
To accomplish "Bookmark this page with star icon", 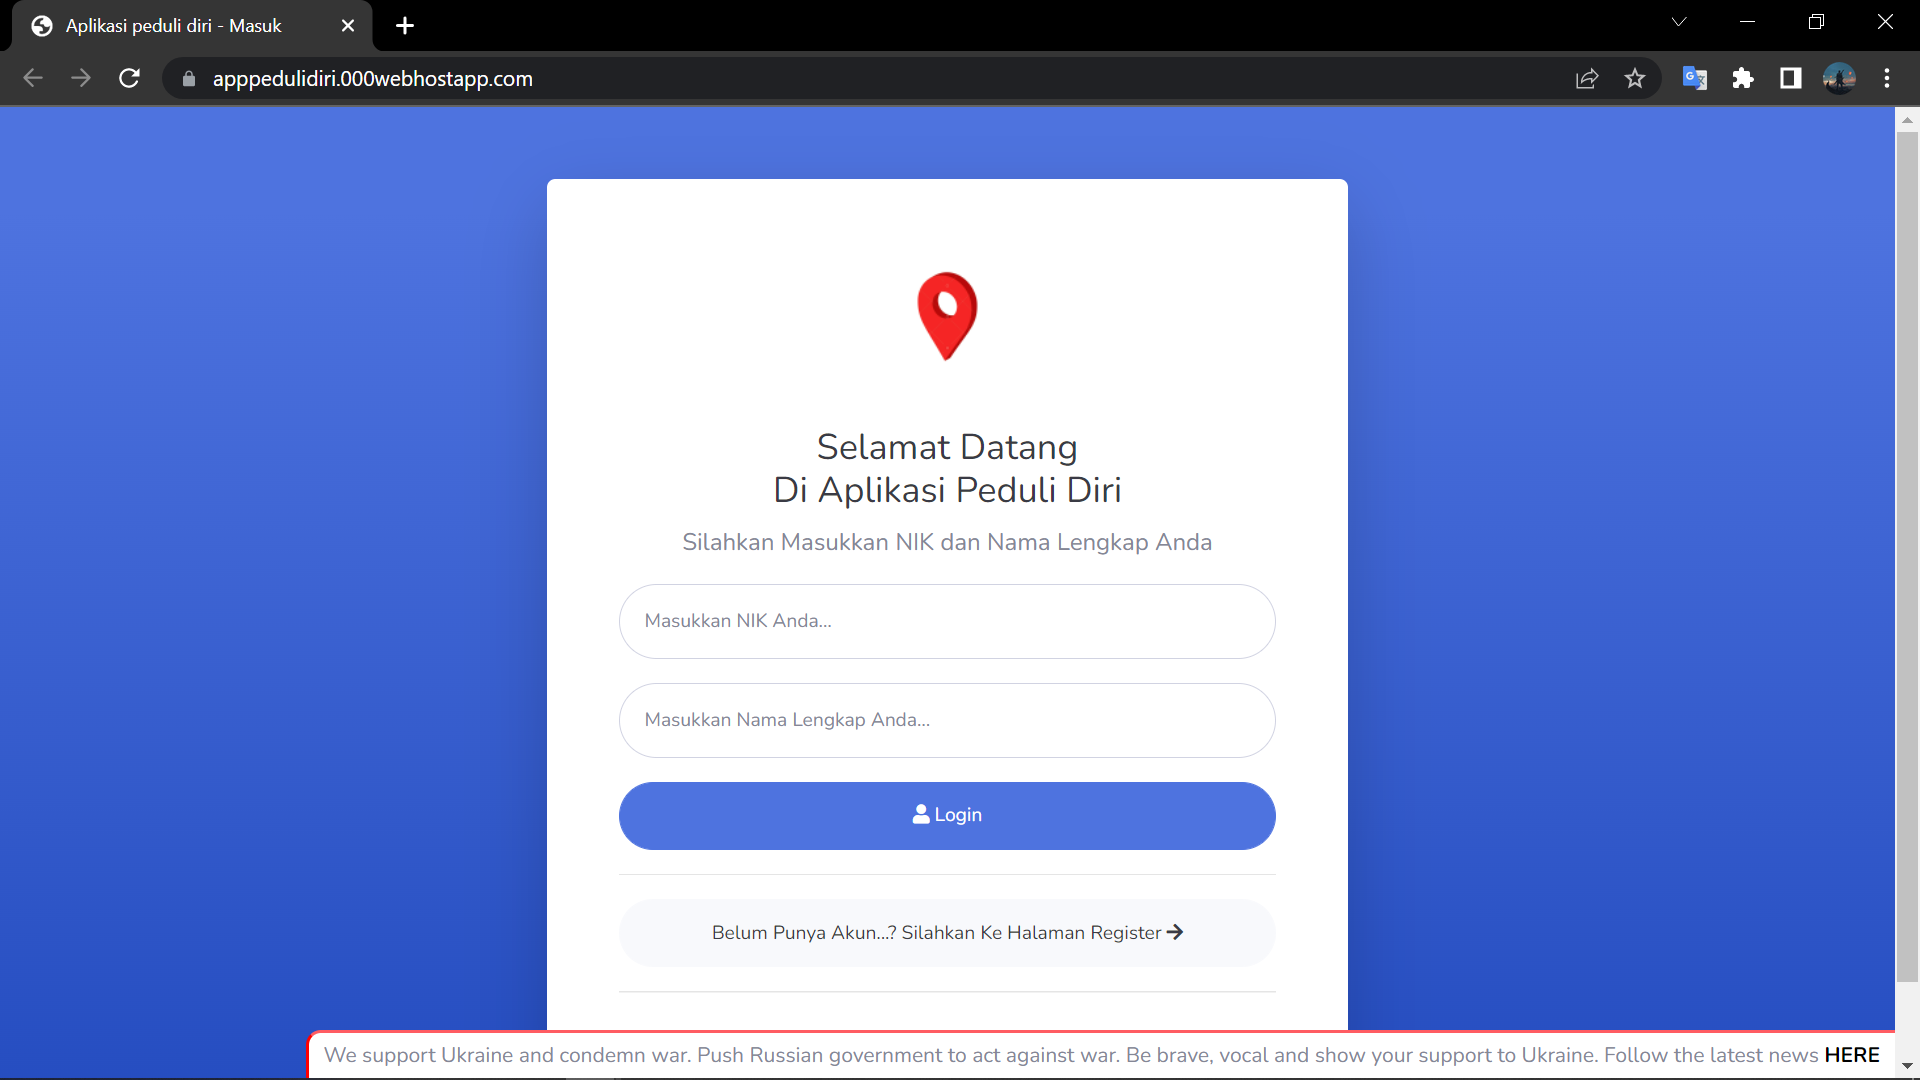I will [x=1635, y=78].
